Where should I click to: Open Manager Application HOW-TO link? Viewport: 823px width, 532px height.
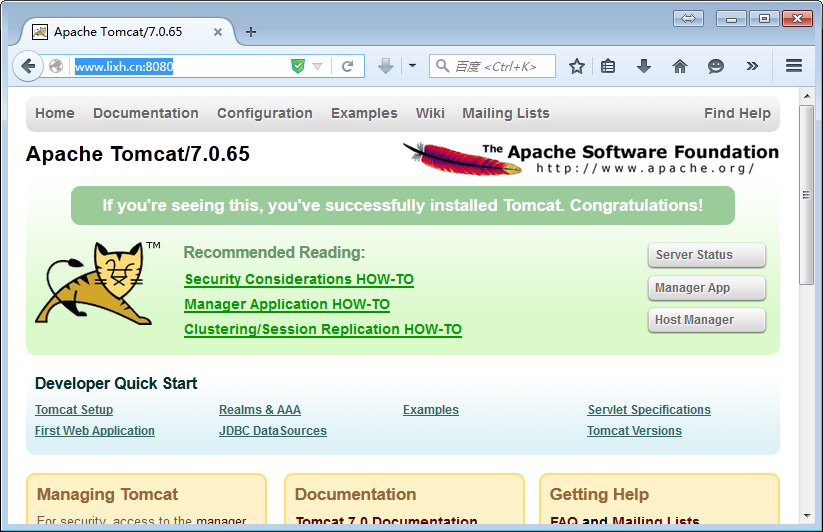click(x=287, y=304)
